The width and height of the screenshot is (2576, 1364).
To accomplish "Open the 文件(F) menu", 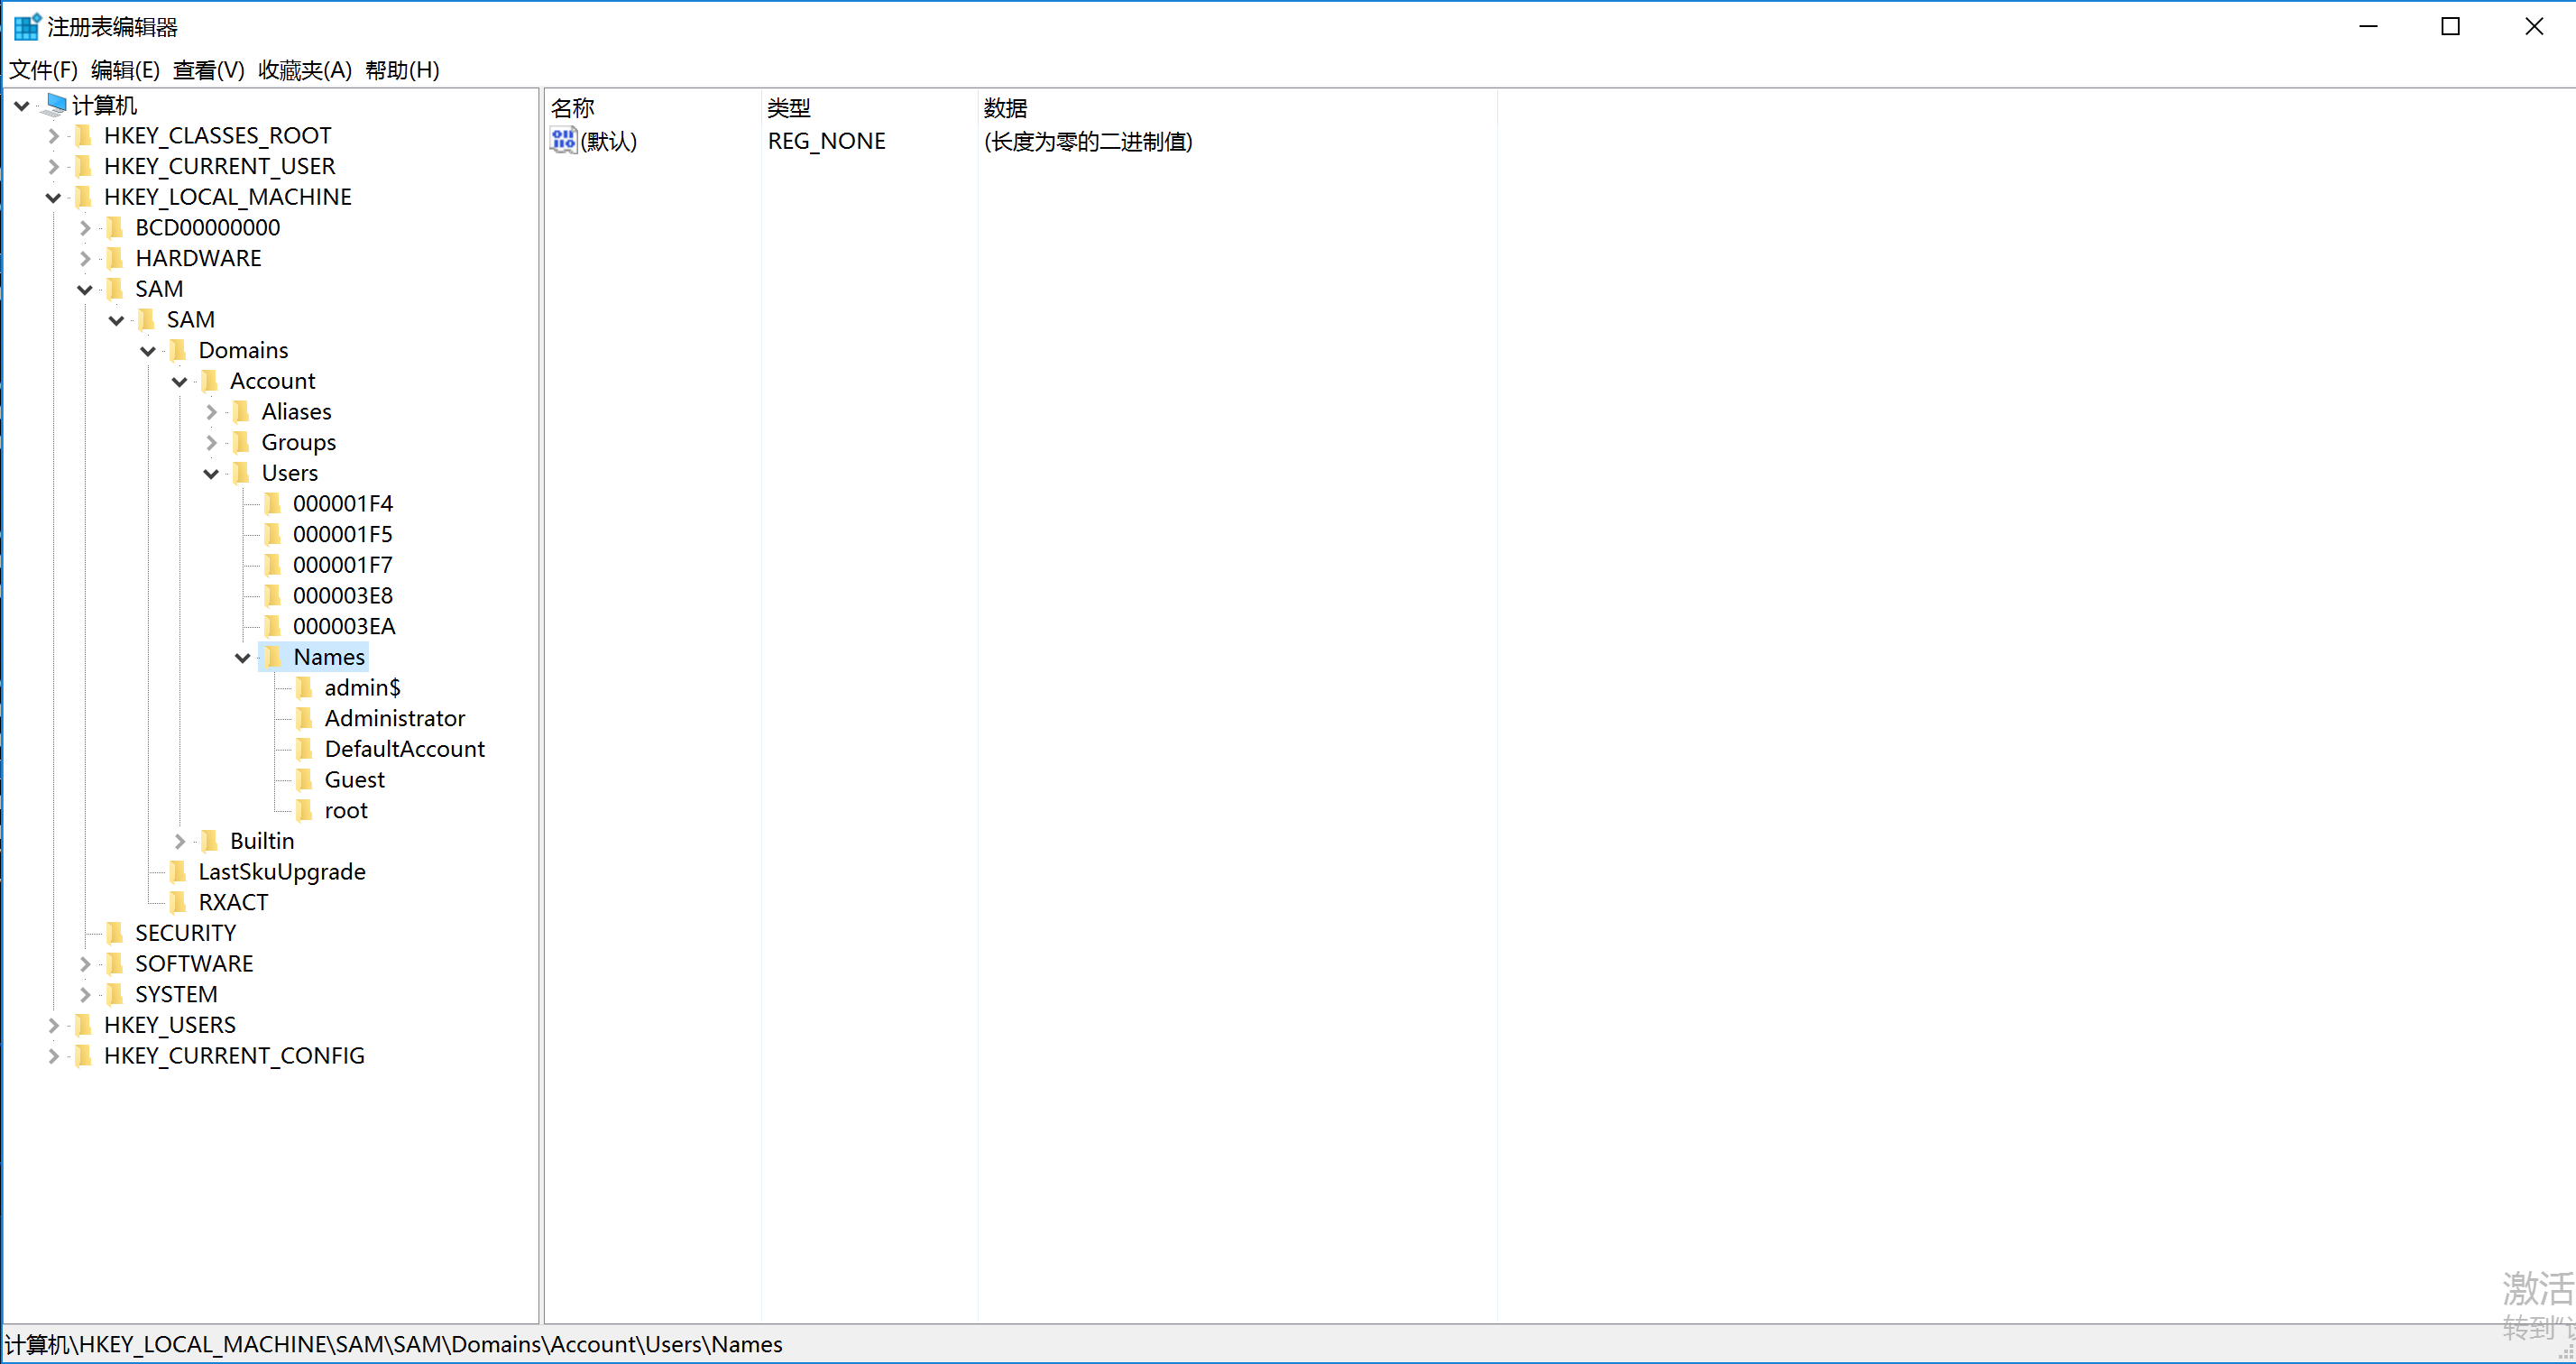I will [43, 70].
